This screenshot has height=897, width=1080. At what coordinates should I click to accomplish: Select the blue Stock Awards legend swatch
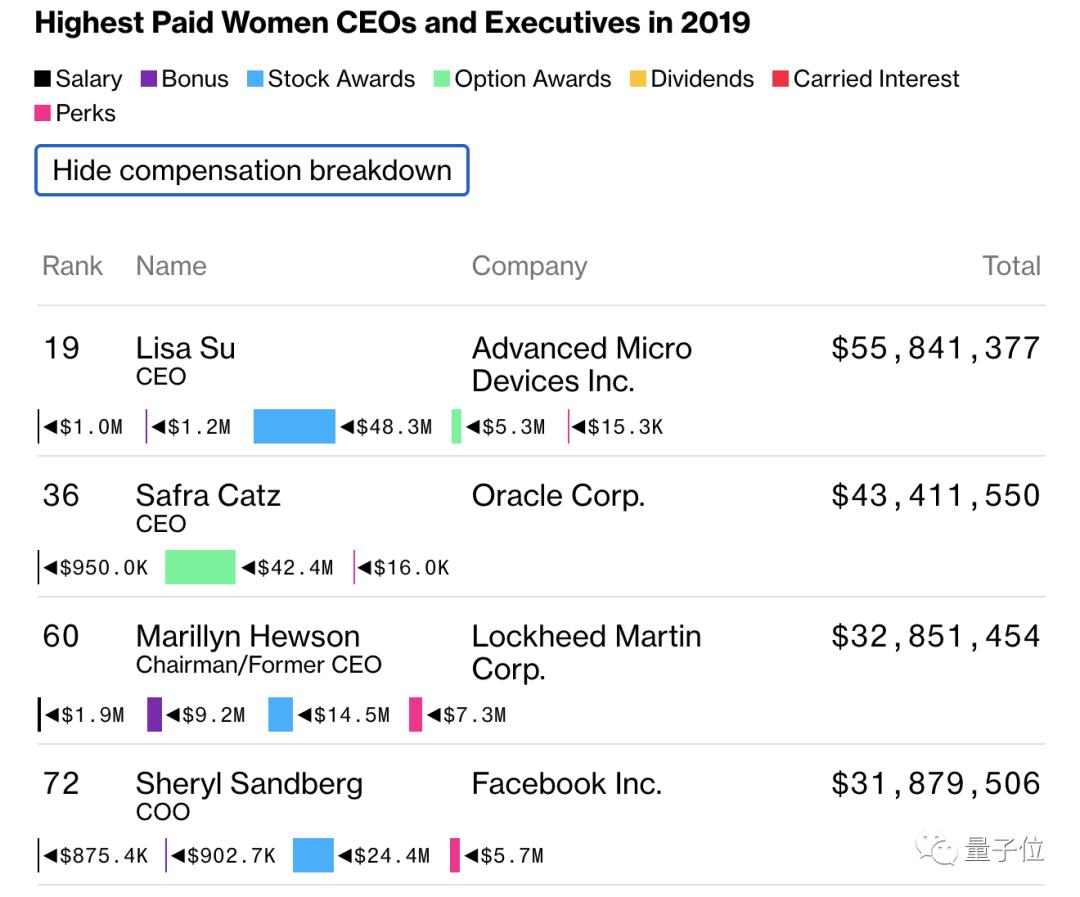pos(255,79)
